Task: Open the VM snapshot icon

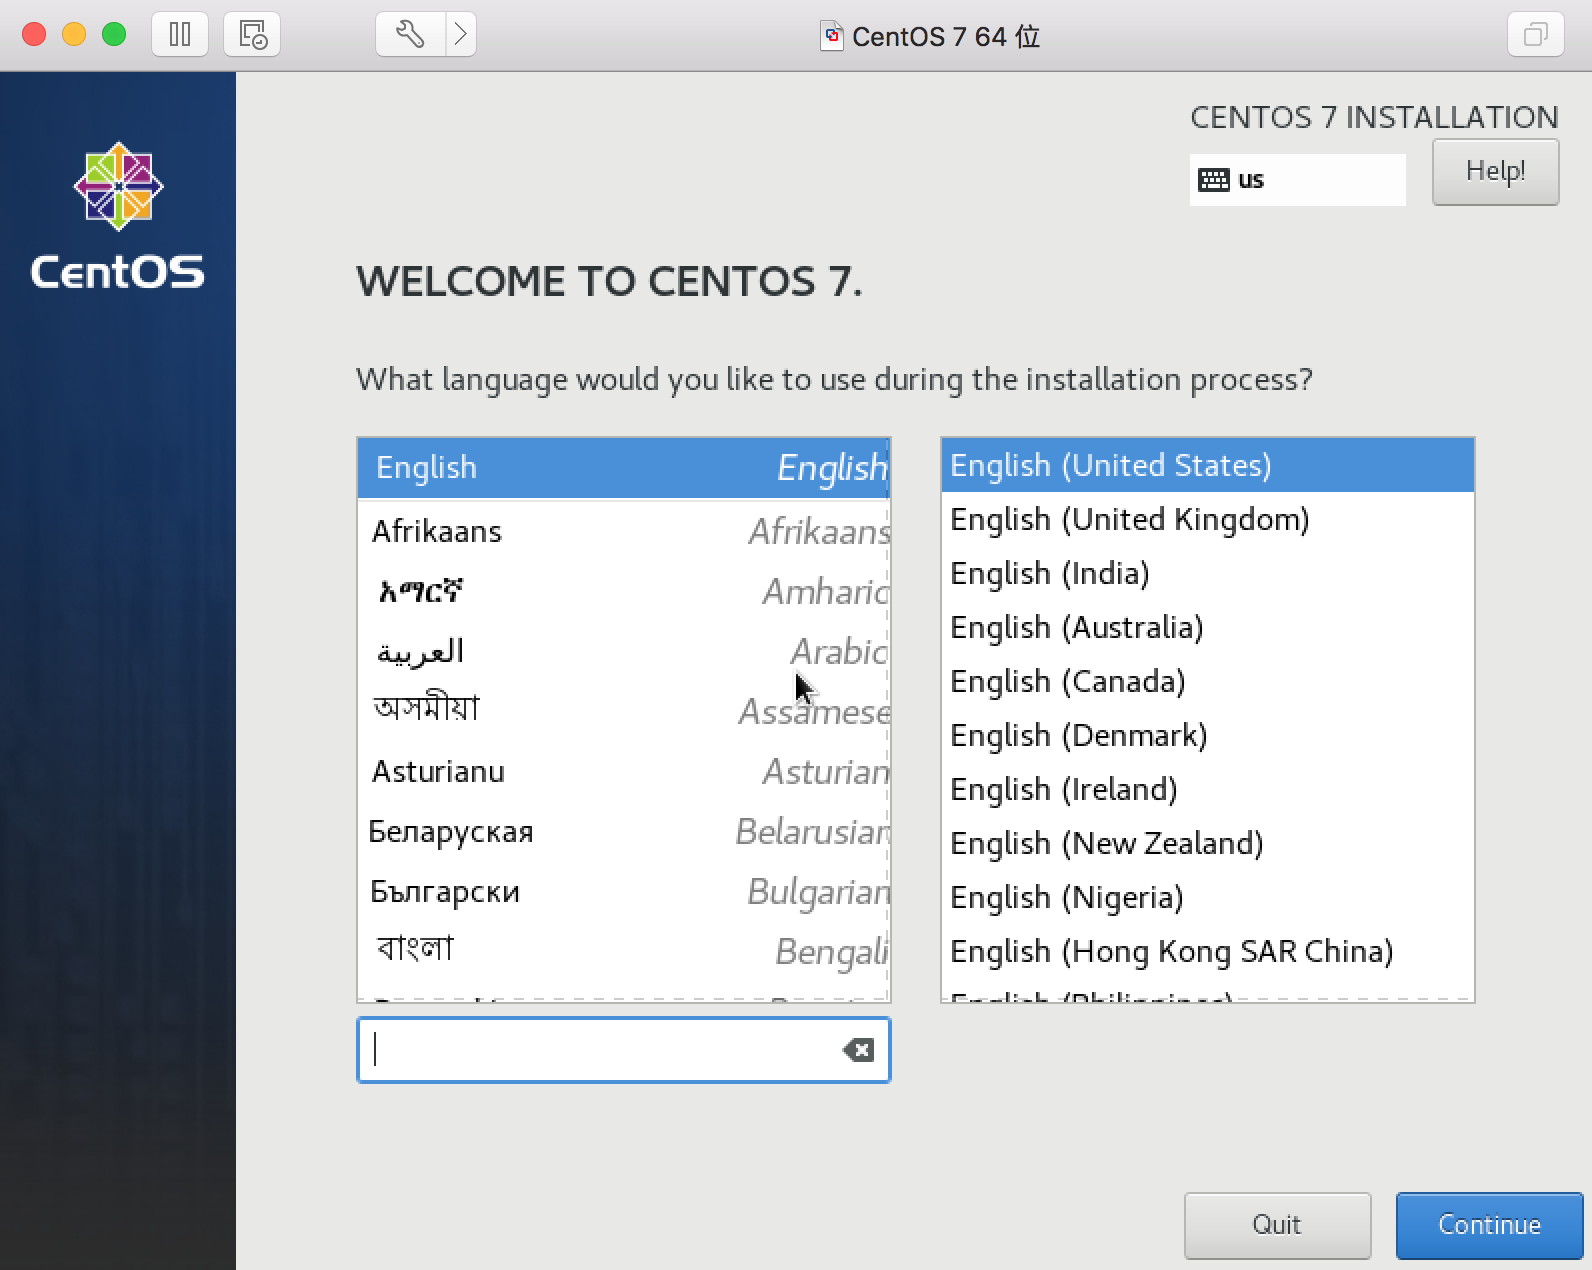Action: click(x=252, y=35)
